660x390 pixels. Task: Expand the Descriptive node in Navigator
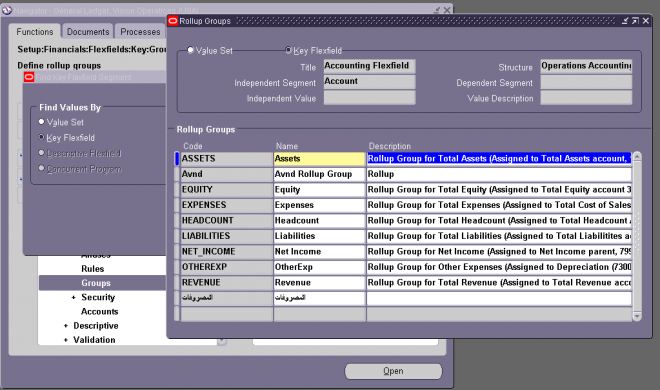tap(66, 326)
